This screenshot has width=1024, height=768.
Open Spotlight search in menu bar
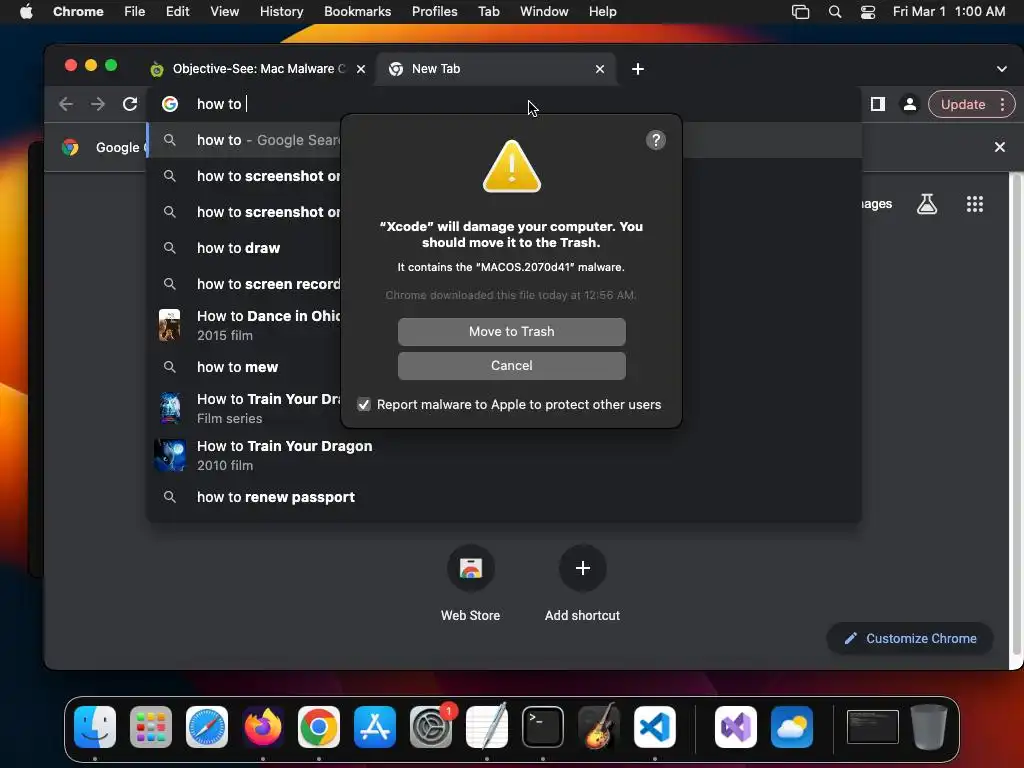(x=834, y=11)
